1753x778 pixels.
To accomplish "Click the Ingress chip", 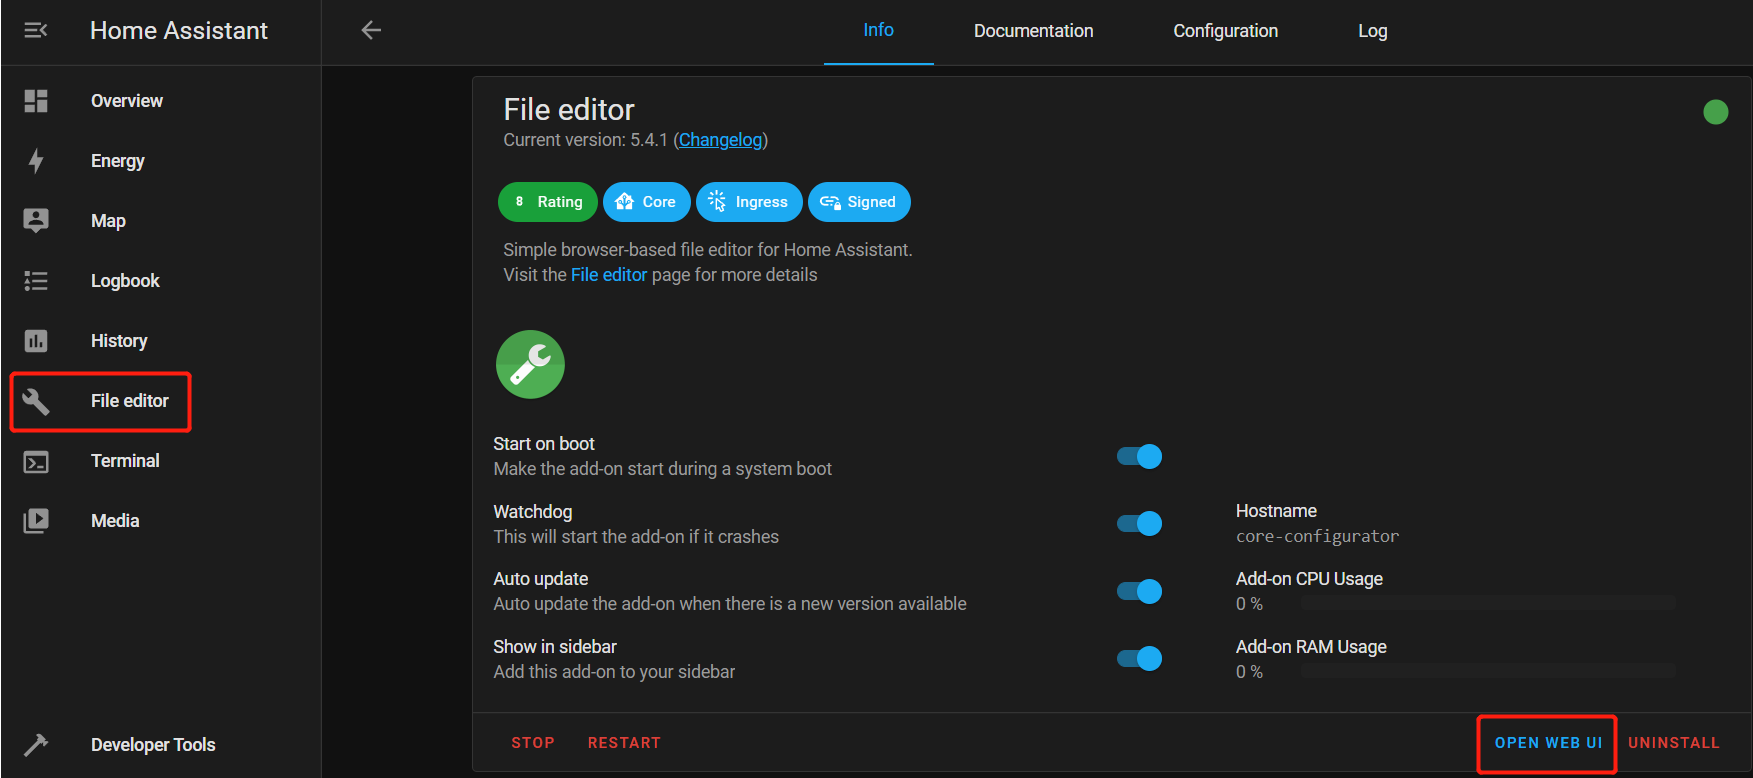I will click(749, 202).
